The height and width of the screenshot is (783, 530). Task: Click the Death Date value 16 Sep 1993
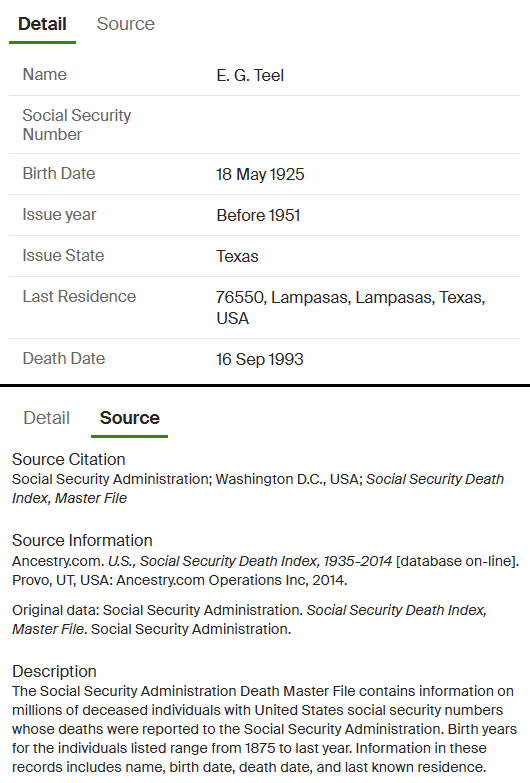tap(260, 359)
